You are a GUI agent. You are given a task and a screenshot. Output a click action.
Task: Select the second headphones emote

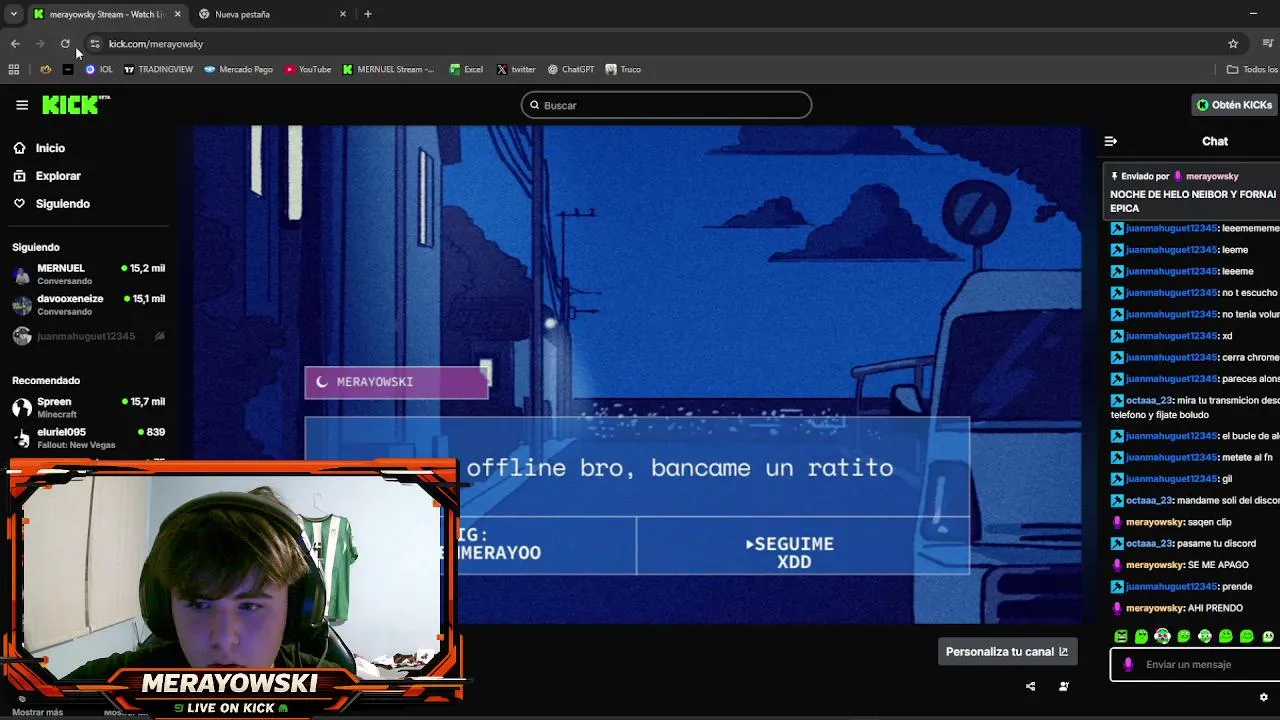1204,636
